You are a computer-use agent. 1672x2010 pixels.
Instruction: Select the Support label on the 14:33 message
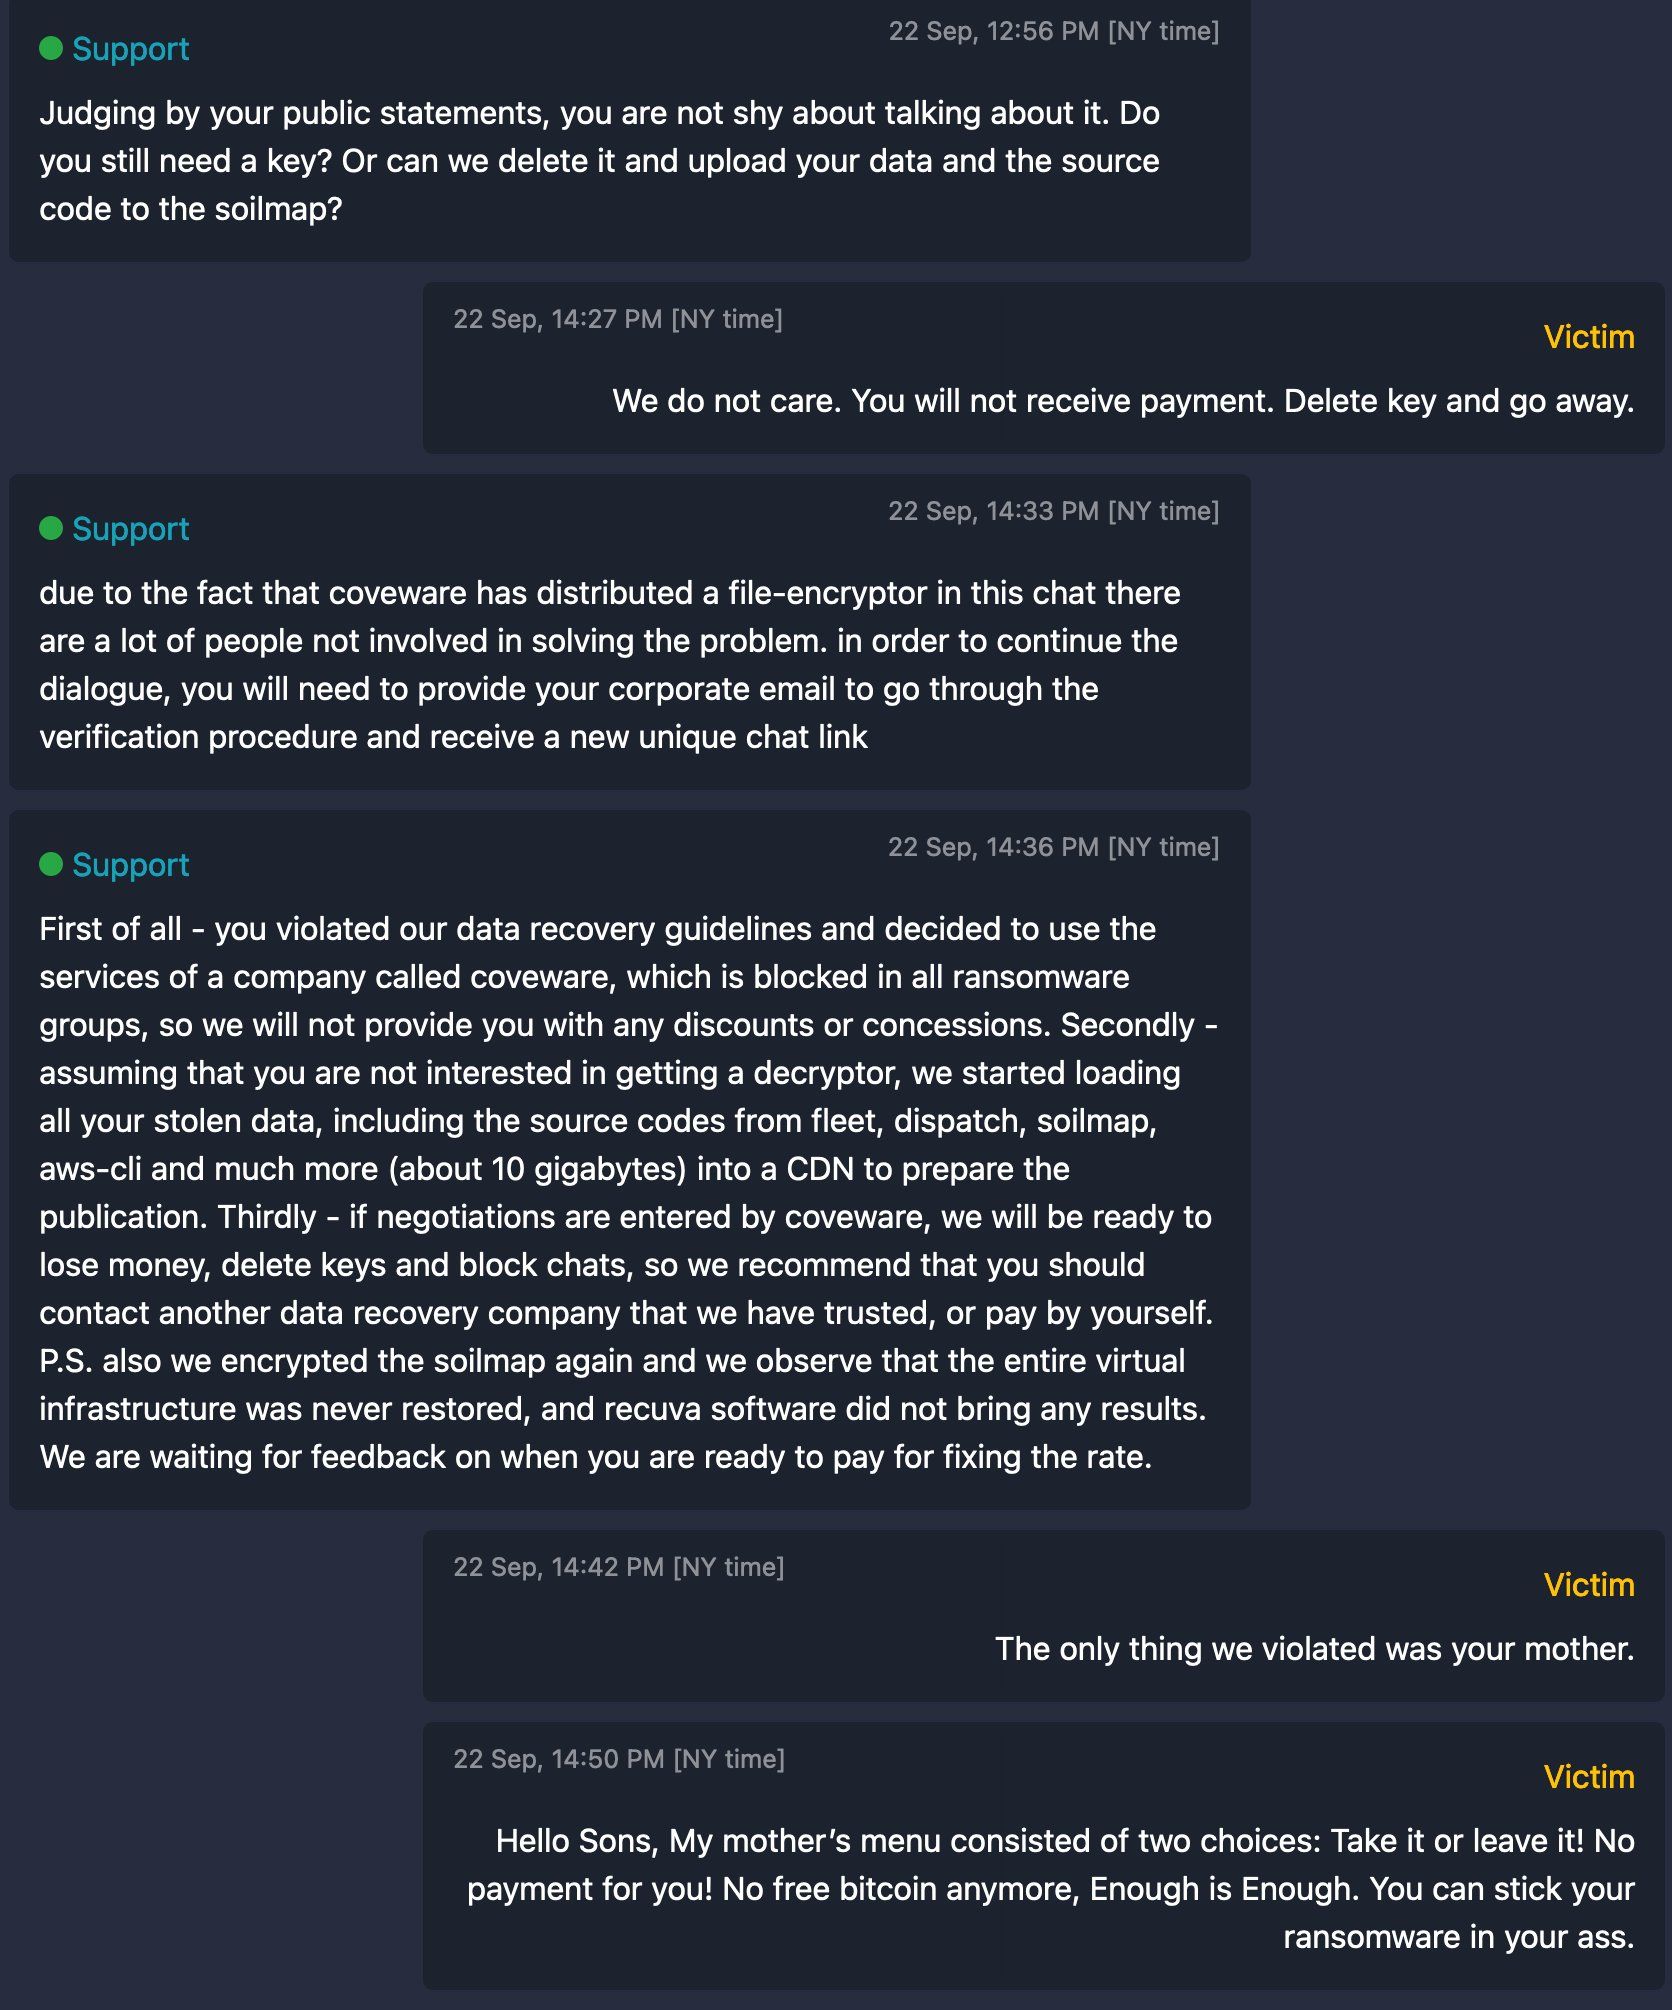130,528
